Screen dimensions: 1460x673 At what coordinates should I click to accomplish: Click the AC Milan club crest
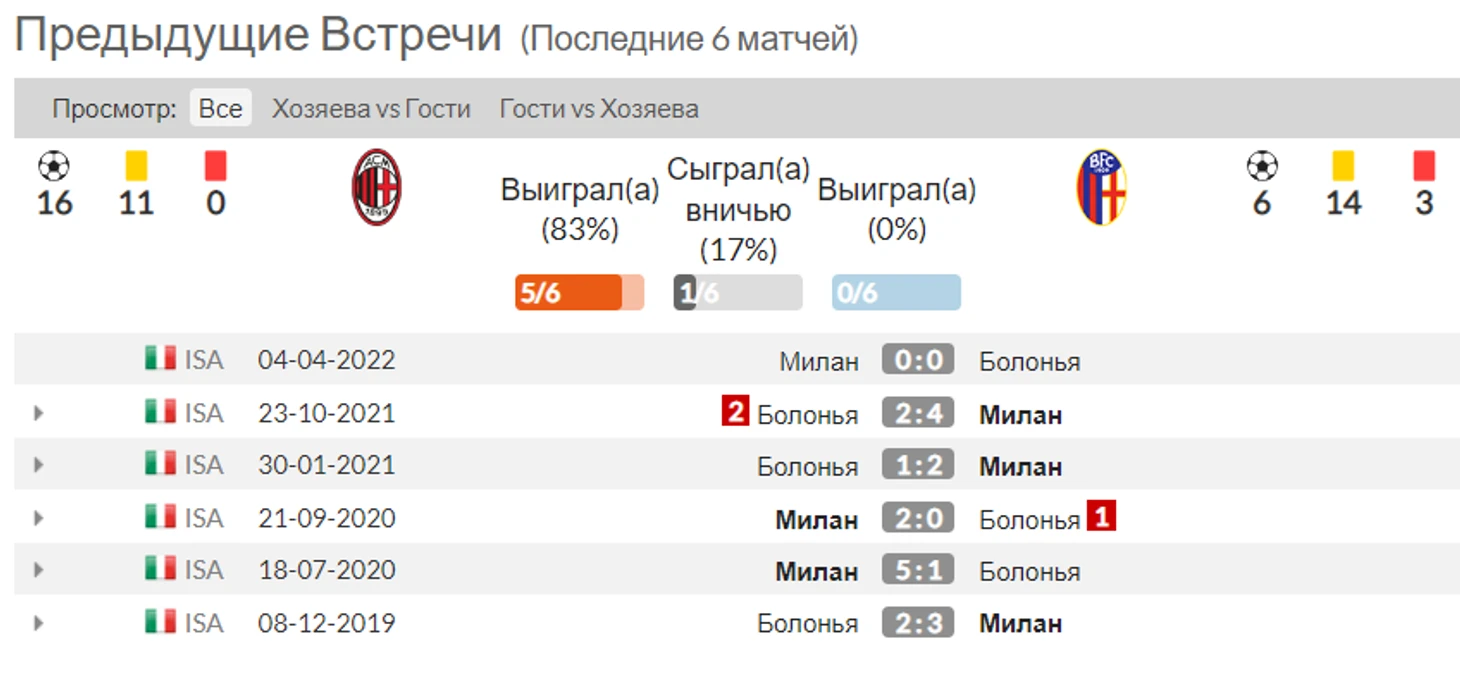click(376, 187)
